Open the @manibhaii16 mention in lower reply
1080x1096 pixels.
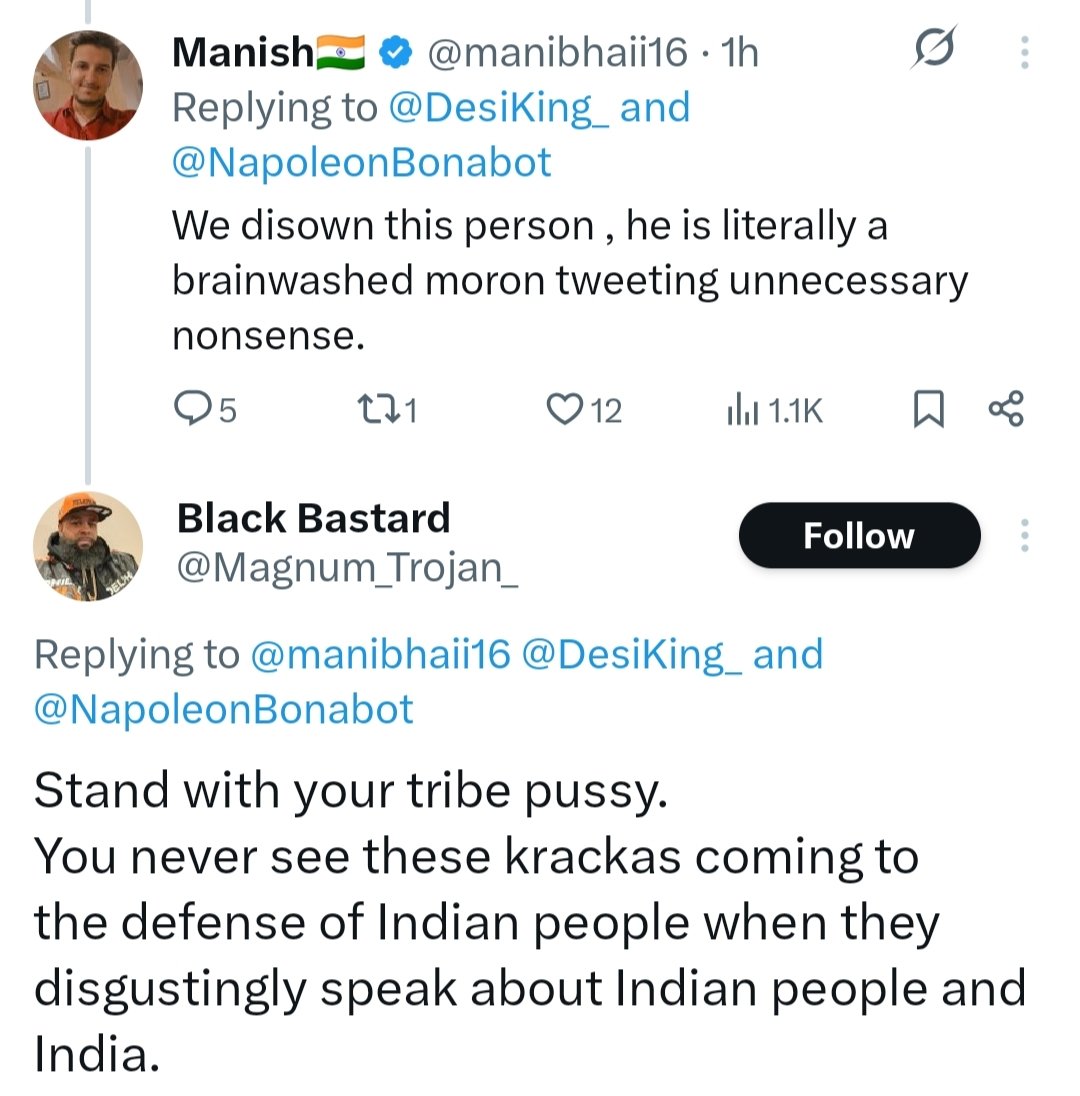click(x=379, y=654)
